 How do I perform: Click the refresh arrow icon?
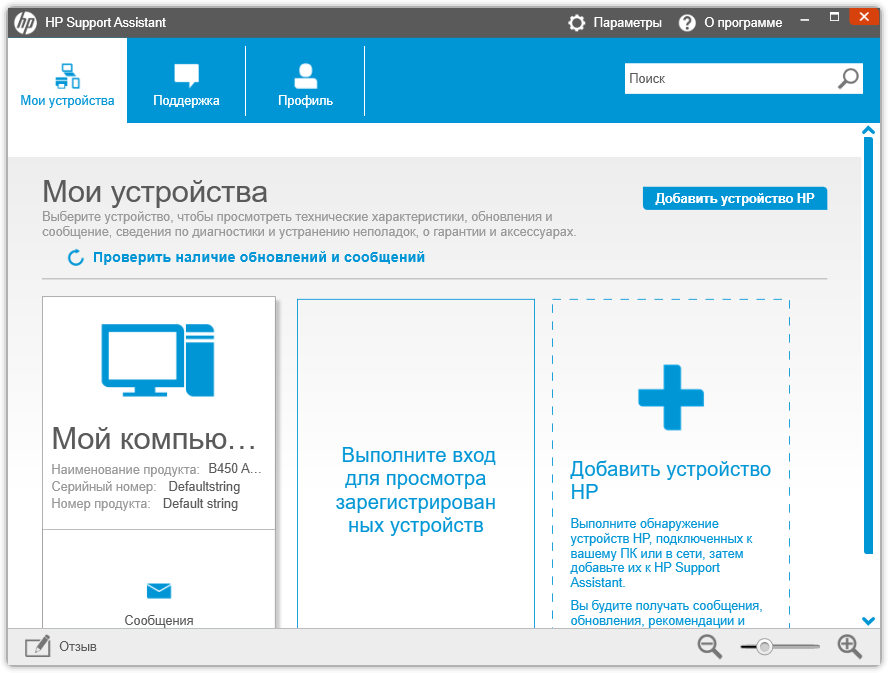tap(76, 258)
